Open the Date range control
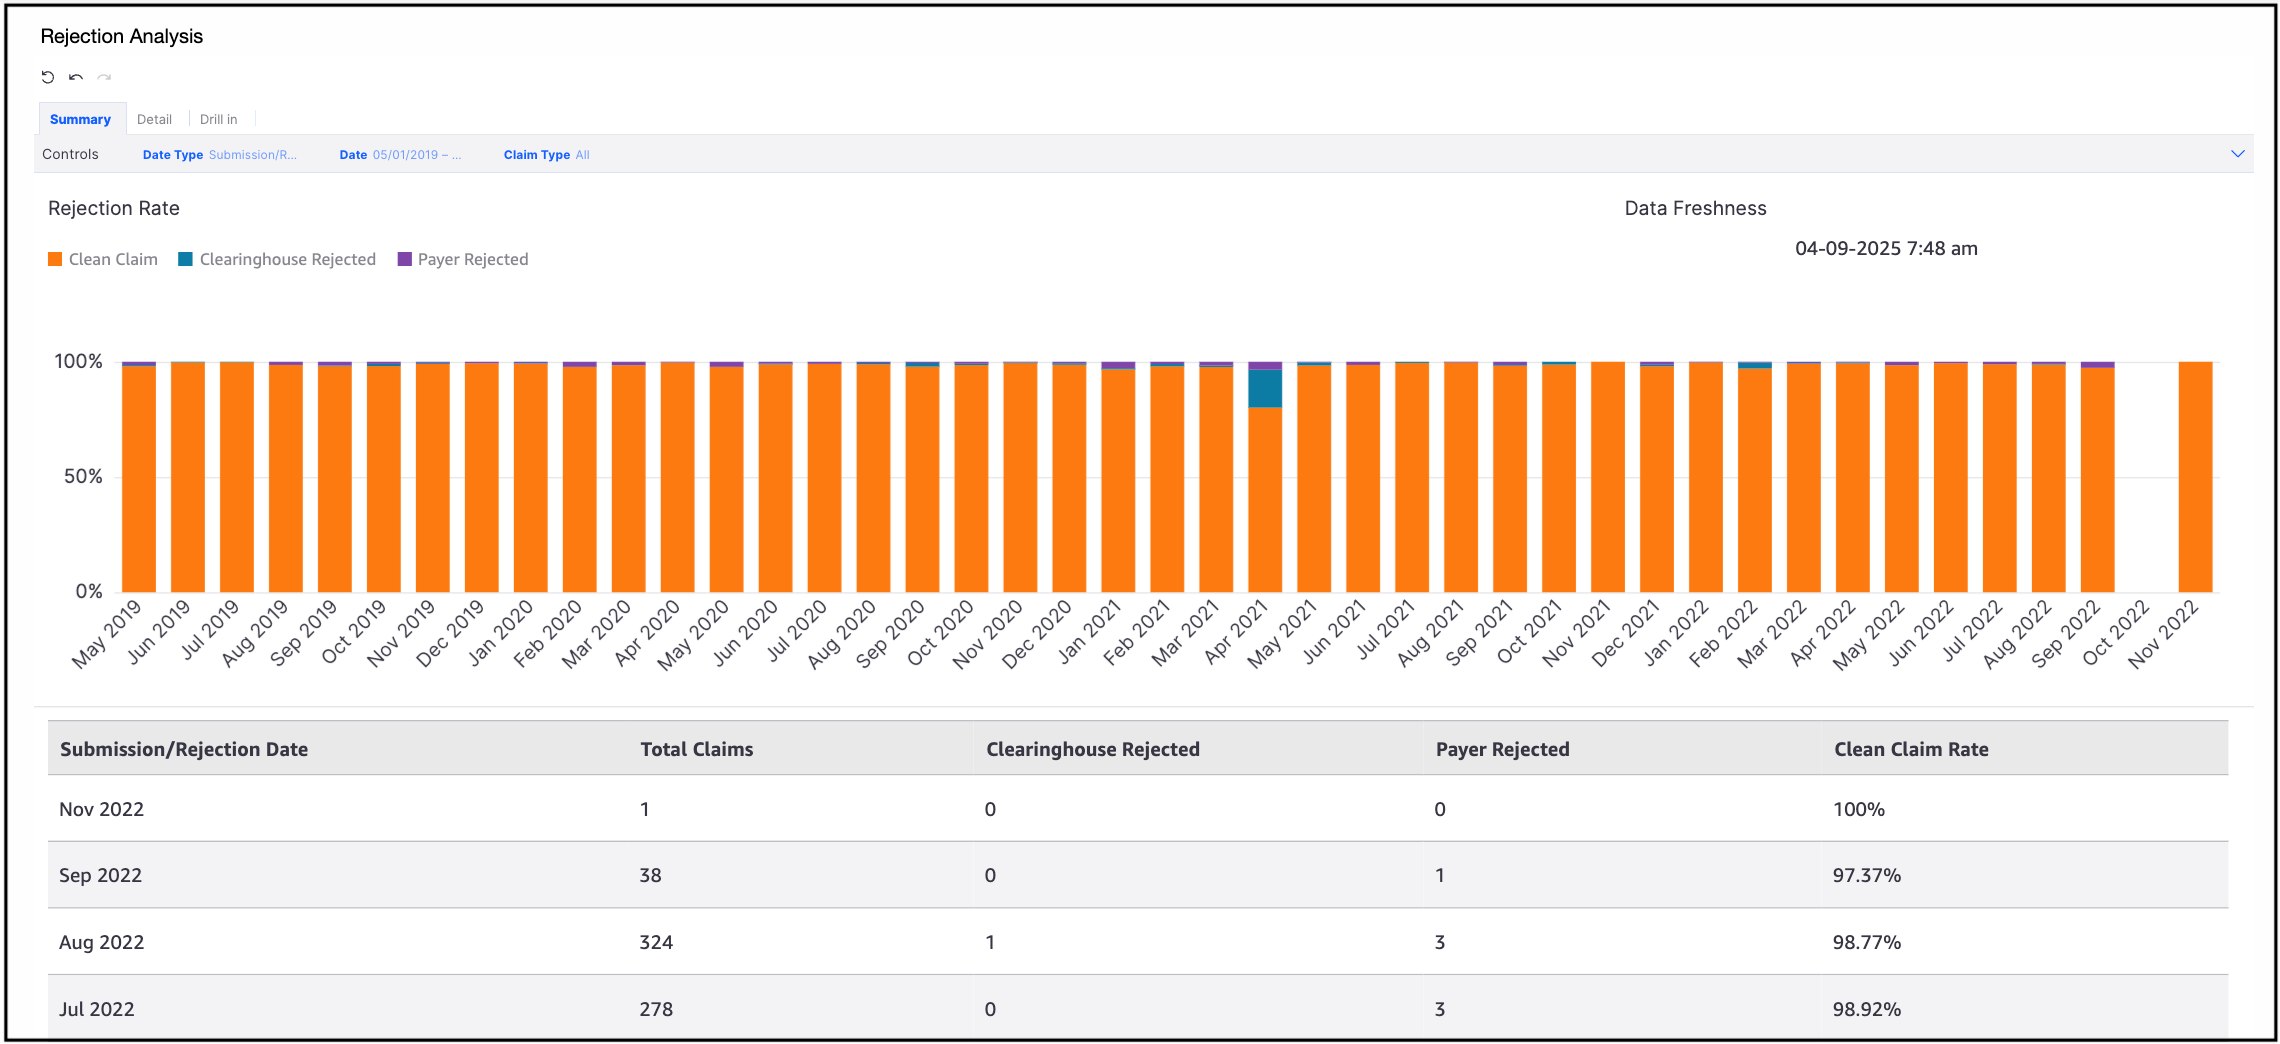Image resolution: width=2280 pixels, height=1044 pixels. 400,155
